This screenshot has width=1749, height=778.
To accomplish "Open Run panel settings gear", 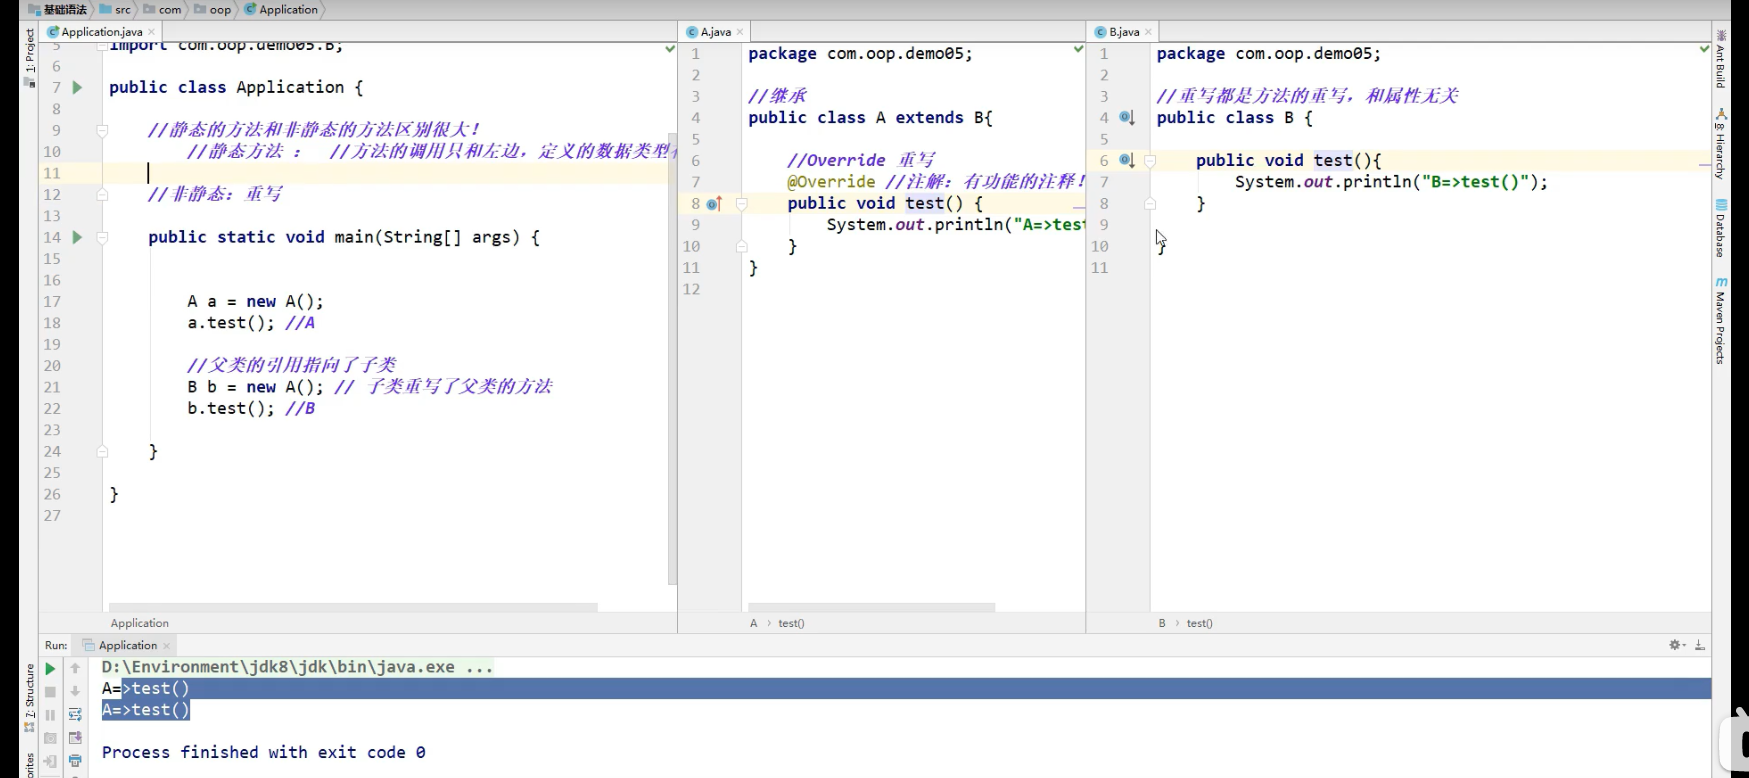I will pyautogui.click(x=1677, y=645).
